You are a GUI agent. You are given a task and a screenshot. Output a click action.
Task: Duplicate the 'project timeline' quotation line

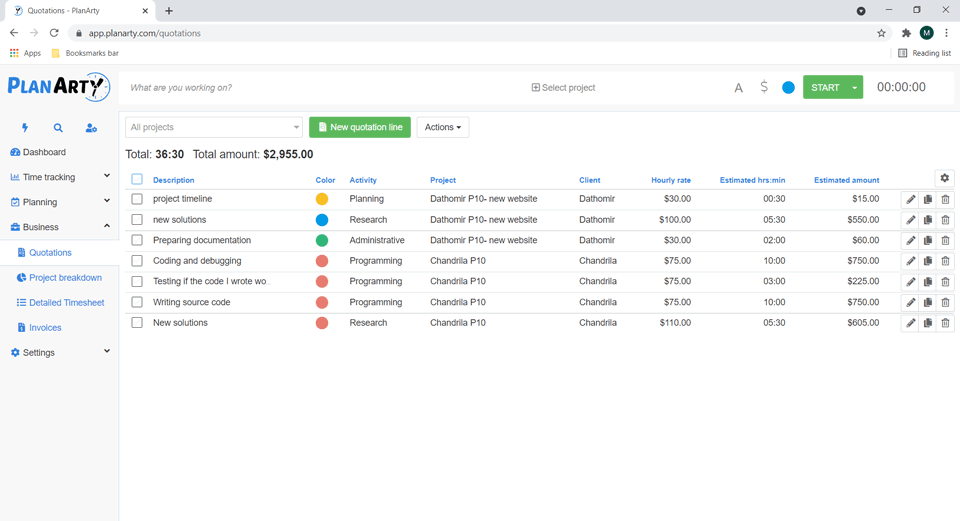[928, 200]
